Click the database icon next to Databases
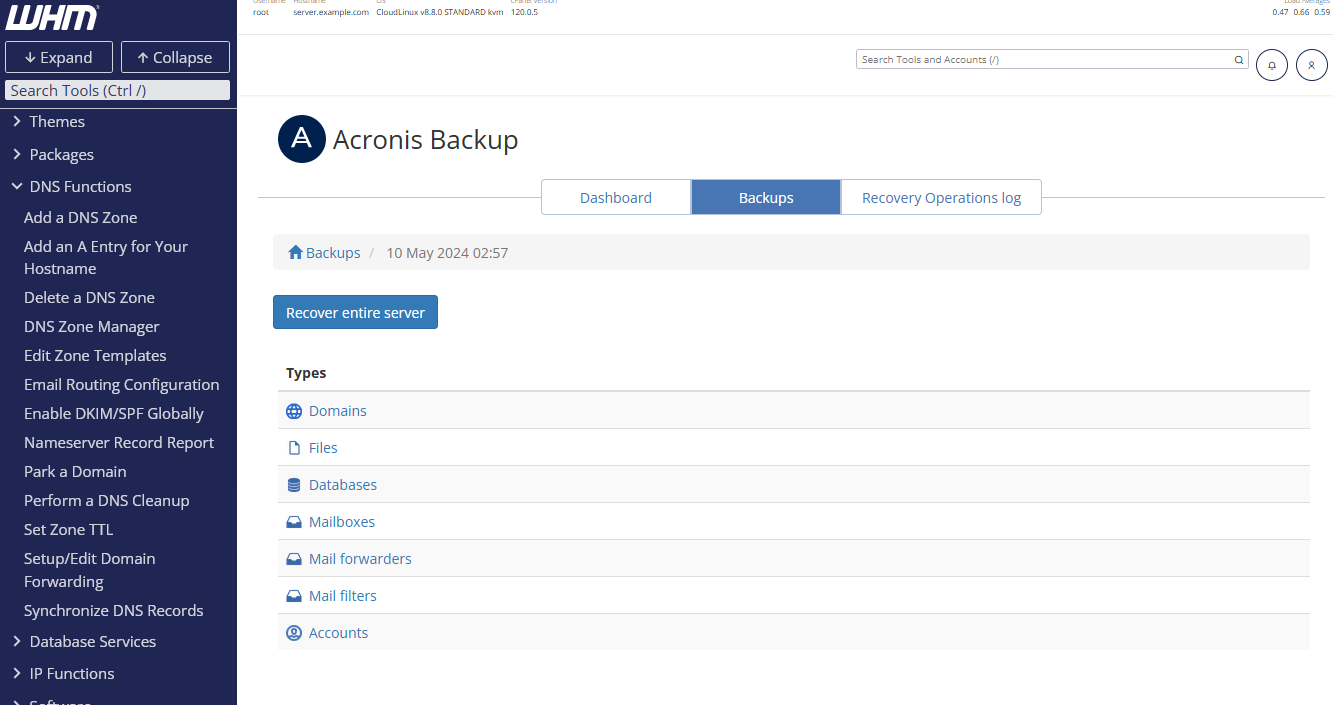The height and width of the screenshot is (705, 1333). (x=293, y=484)
